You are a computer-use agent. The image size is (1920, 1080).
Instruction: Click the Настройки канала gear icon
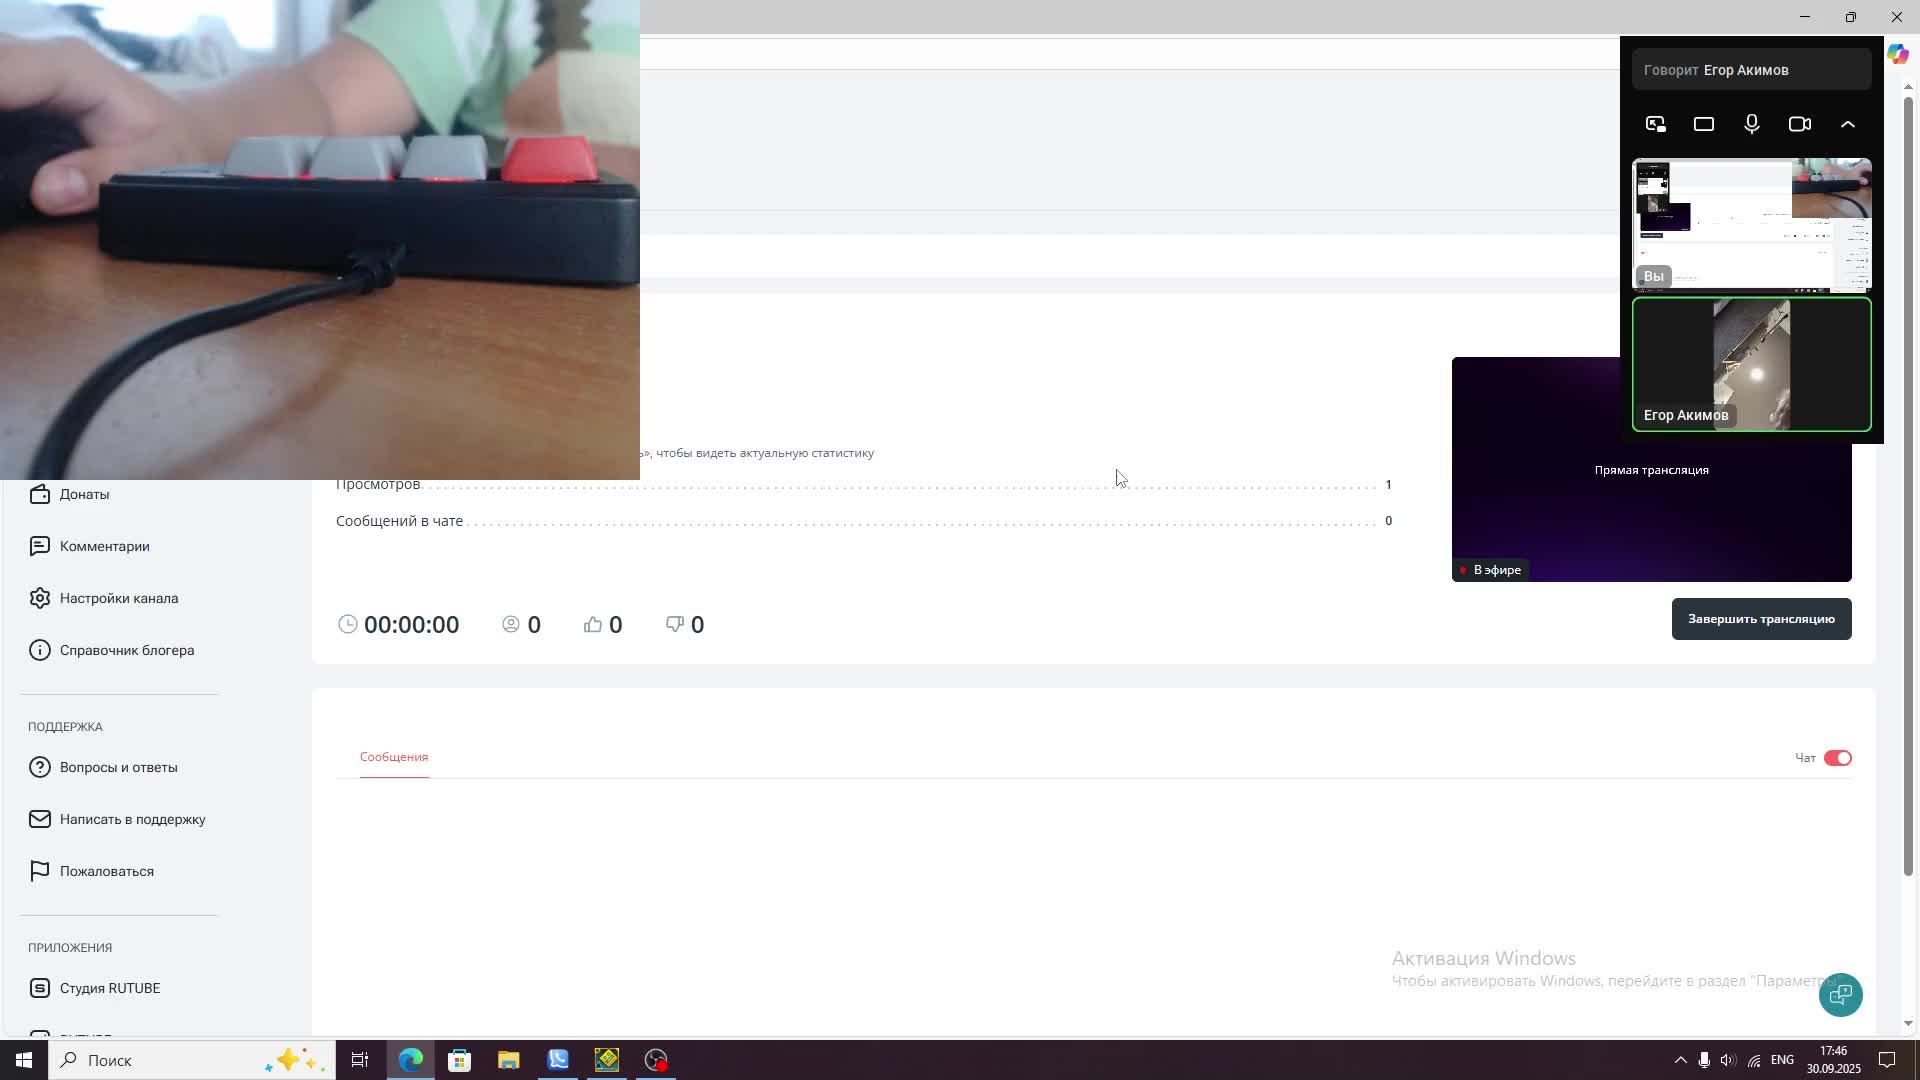40,598
